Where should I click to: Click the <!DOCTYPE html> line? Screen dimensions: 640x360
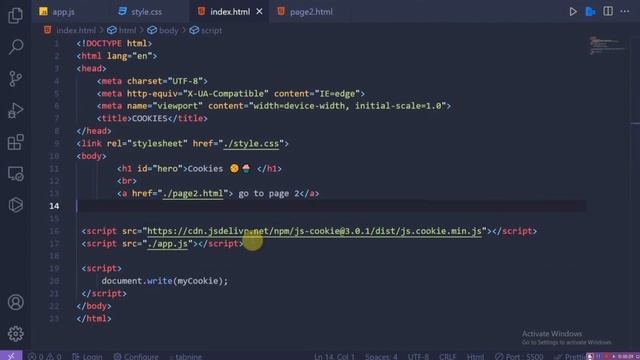(114, 43)
